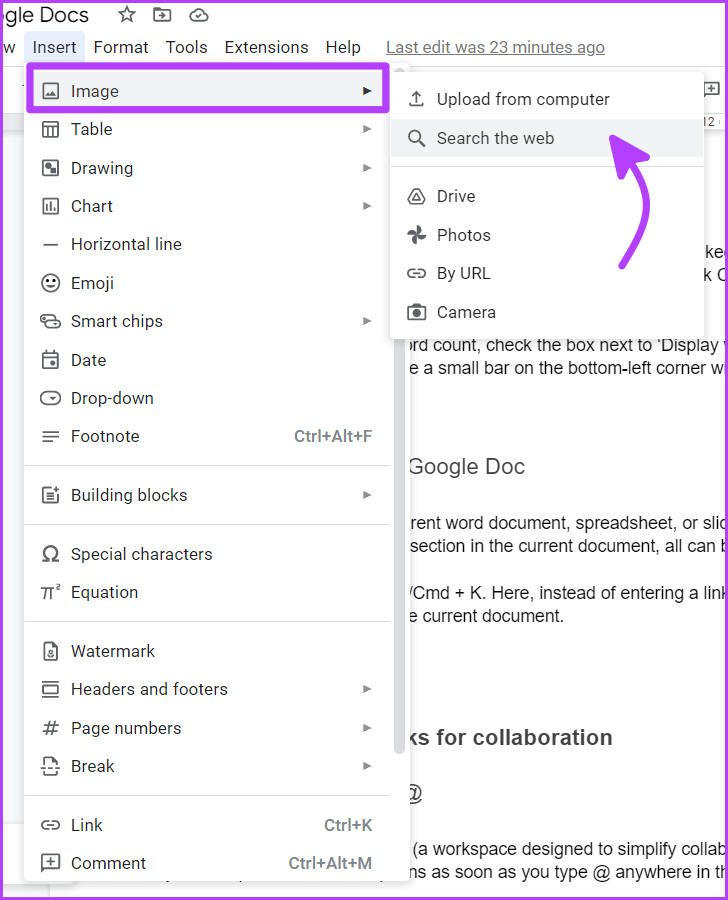
Task: Click the Photos pinwheel icon
Action: [x=416, y=235]
